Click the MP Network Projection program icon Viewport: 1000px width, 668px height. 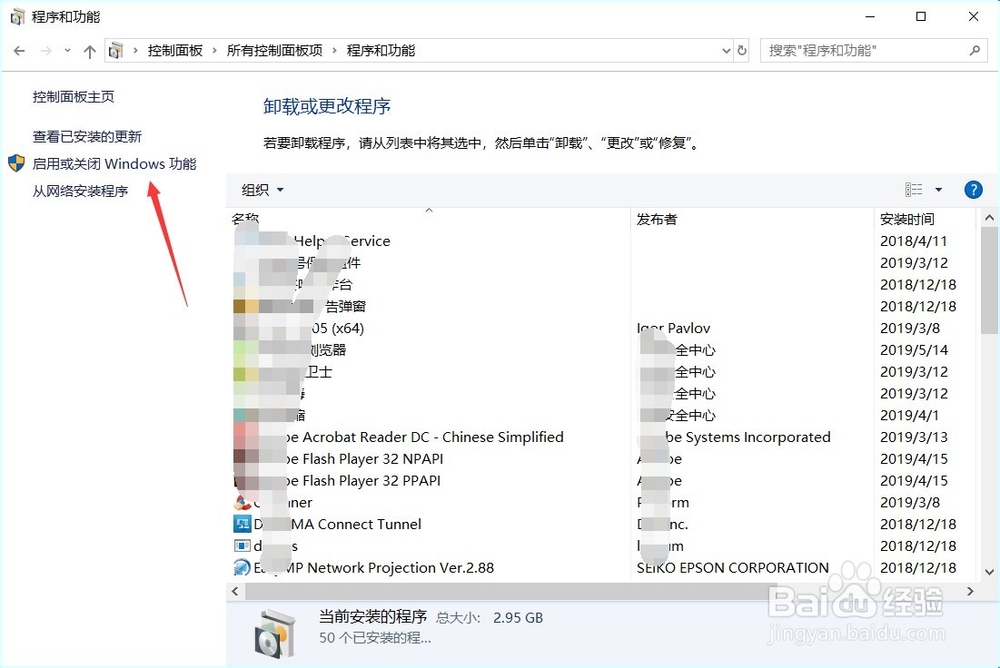coord(242,567)
